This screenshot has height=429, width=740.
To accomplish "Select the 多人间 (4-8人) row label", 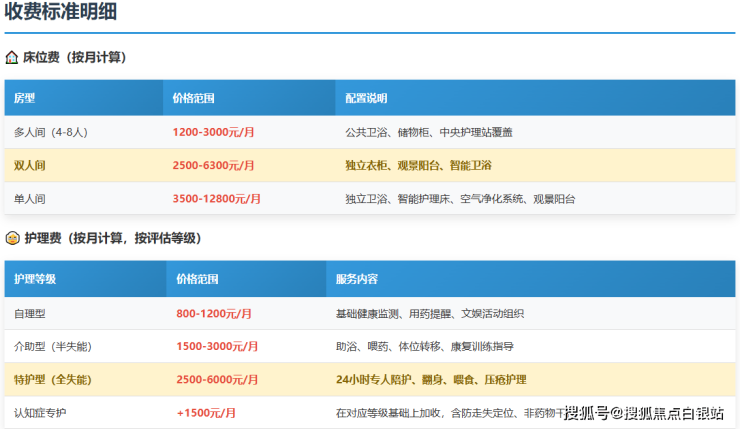I will pos(51,132).
